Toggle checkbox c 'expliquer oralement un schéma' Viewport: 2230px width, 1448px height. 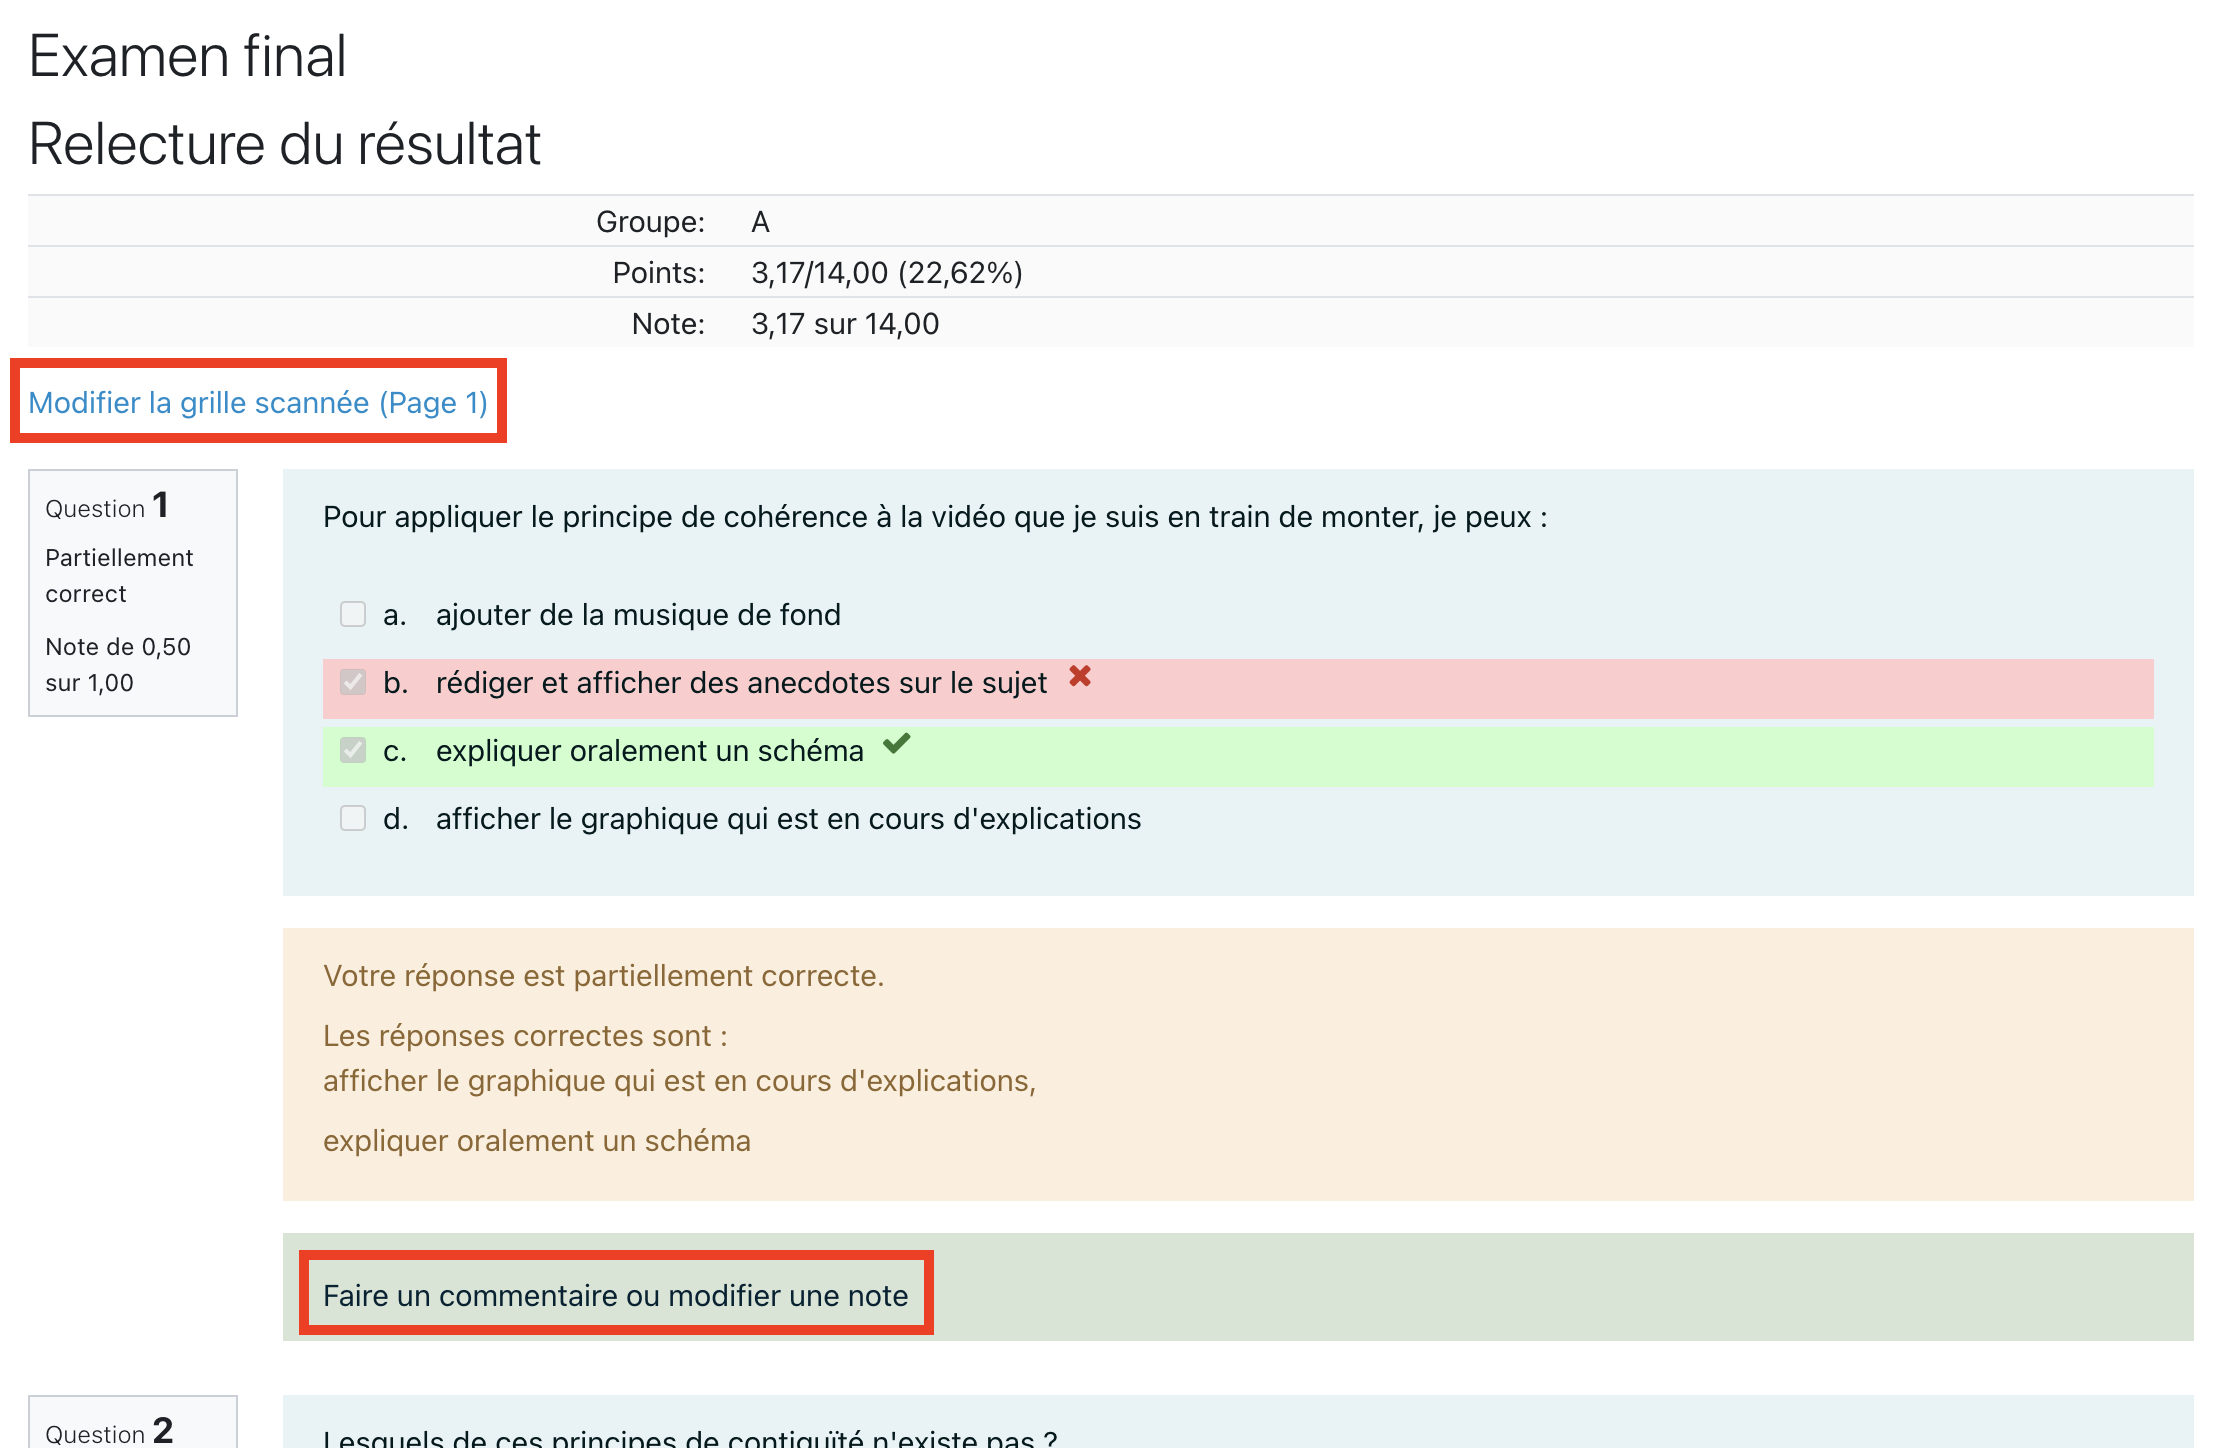coord(353,750)
